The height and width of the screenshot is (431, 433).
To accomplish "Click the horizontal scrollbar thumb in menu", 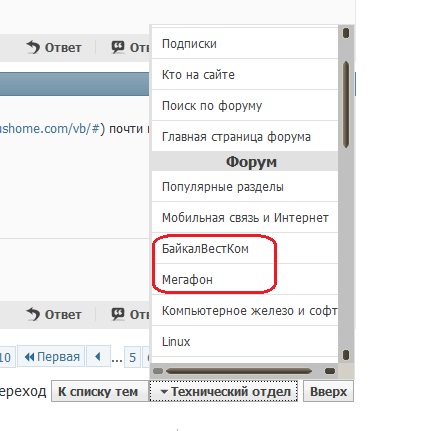I will pyautogui.click(x=239, y=371).
